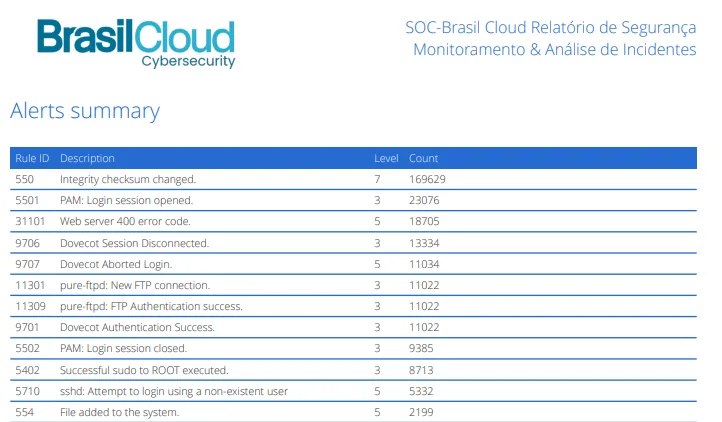Click the Alerts summary heading

[x=84, y=111]
